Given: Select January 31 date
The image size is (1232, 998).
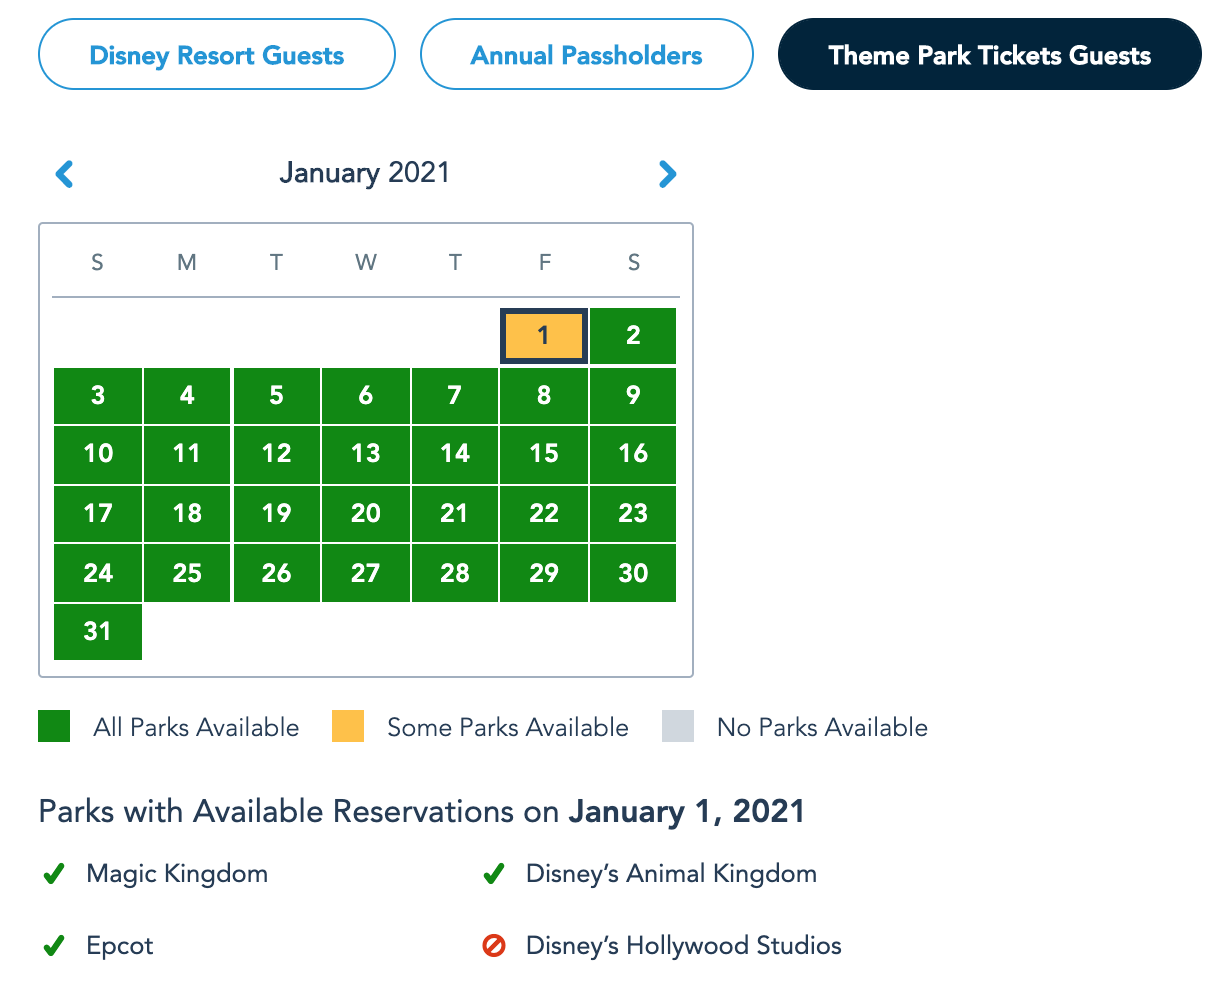Looking at the screenshot, I should 98,632.
